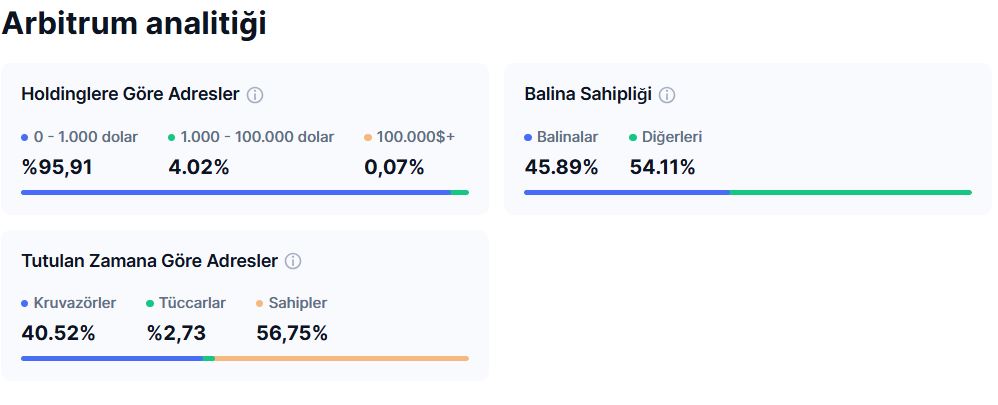Click orange Sahipler segment of time bar

342,359
